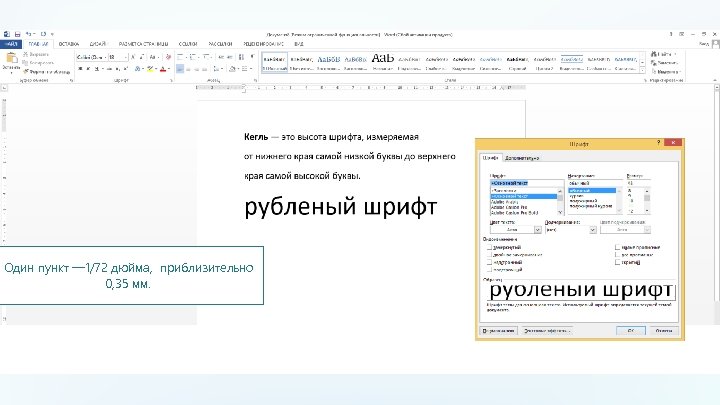Click the Multilevel list icon
The height and width of the screenshot is (405, 720).
coord(206,57)
